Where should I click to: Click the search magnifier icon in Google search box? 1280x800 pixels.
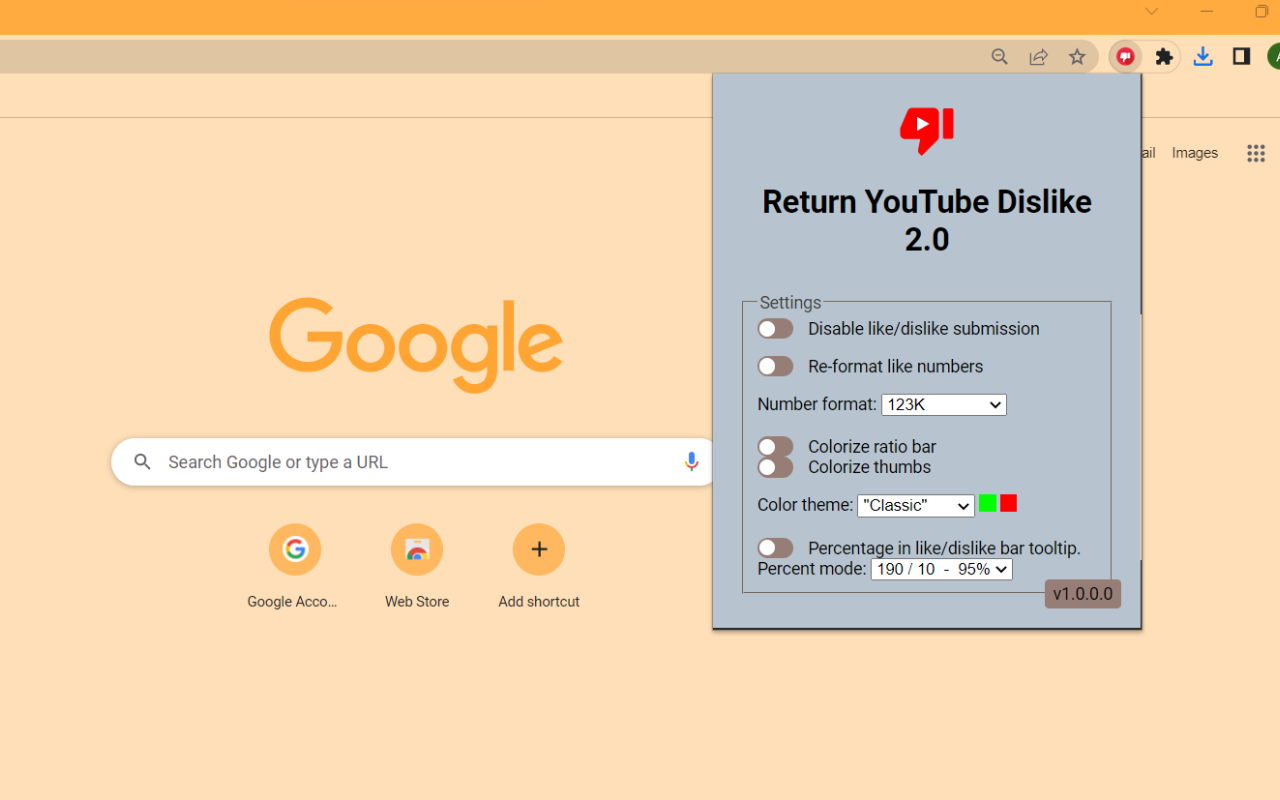143,462
